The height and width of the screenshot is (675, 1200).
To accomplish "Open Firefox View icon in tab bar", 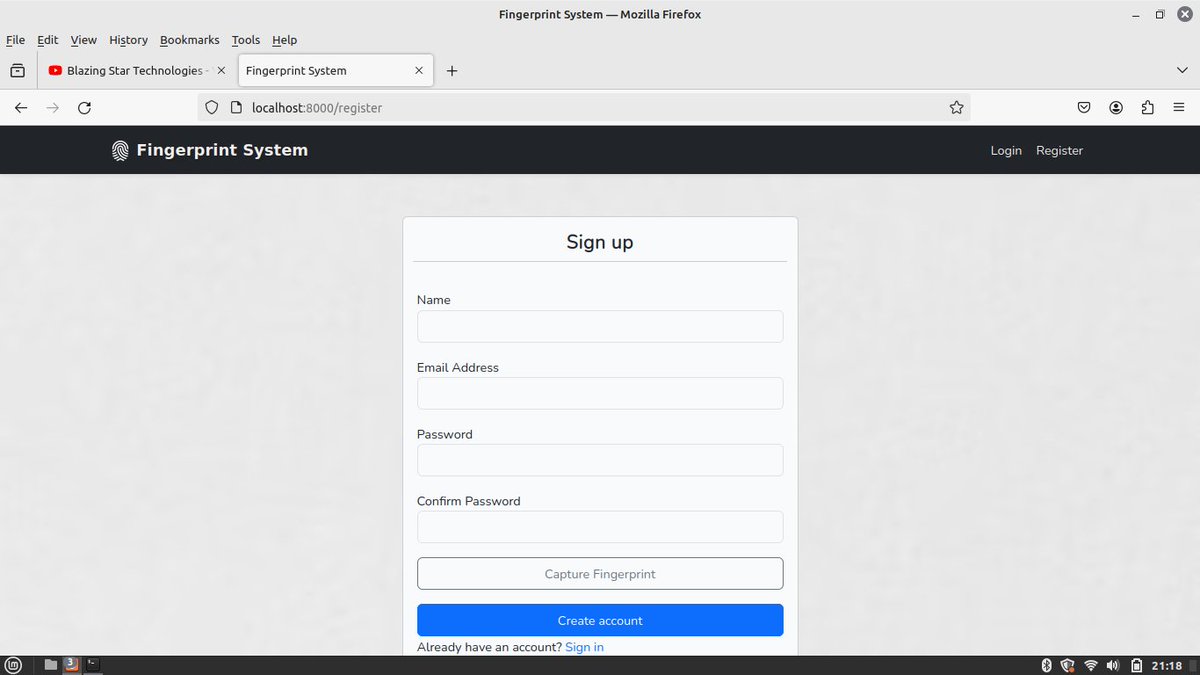I will (17, 71).
